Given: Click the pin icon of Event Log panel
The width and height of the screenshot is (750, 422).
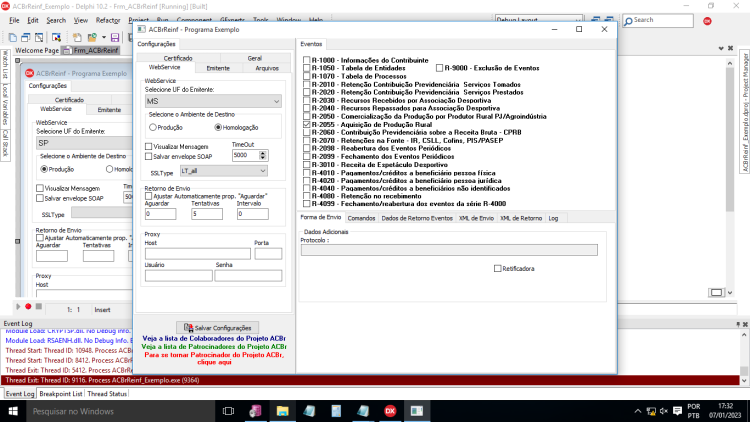Looking at the screenshot, I should [x=738, y=324].
